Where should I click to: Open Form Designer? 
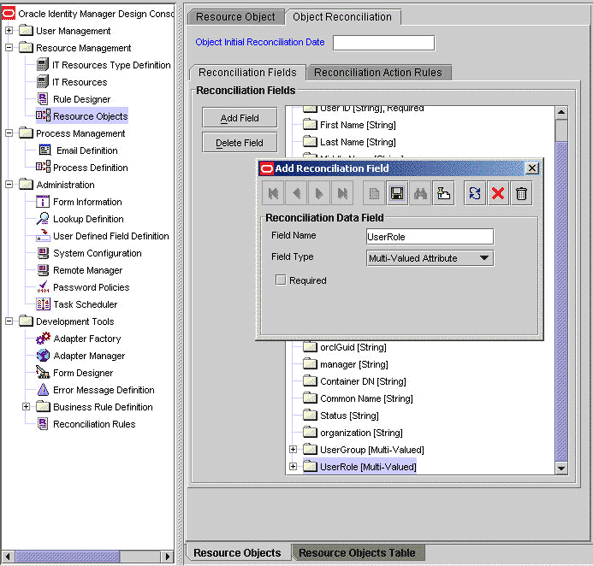(x=83, y=373)
